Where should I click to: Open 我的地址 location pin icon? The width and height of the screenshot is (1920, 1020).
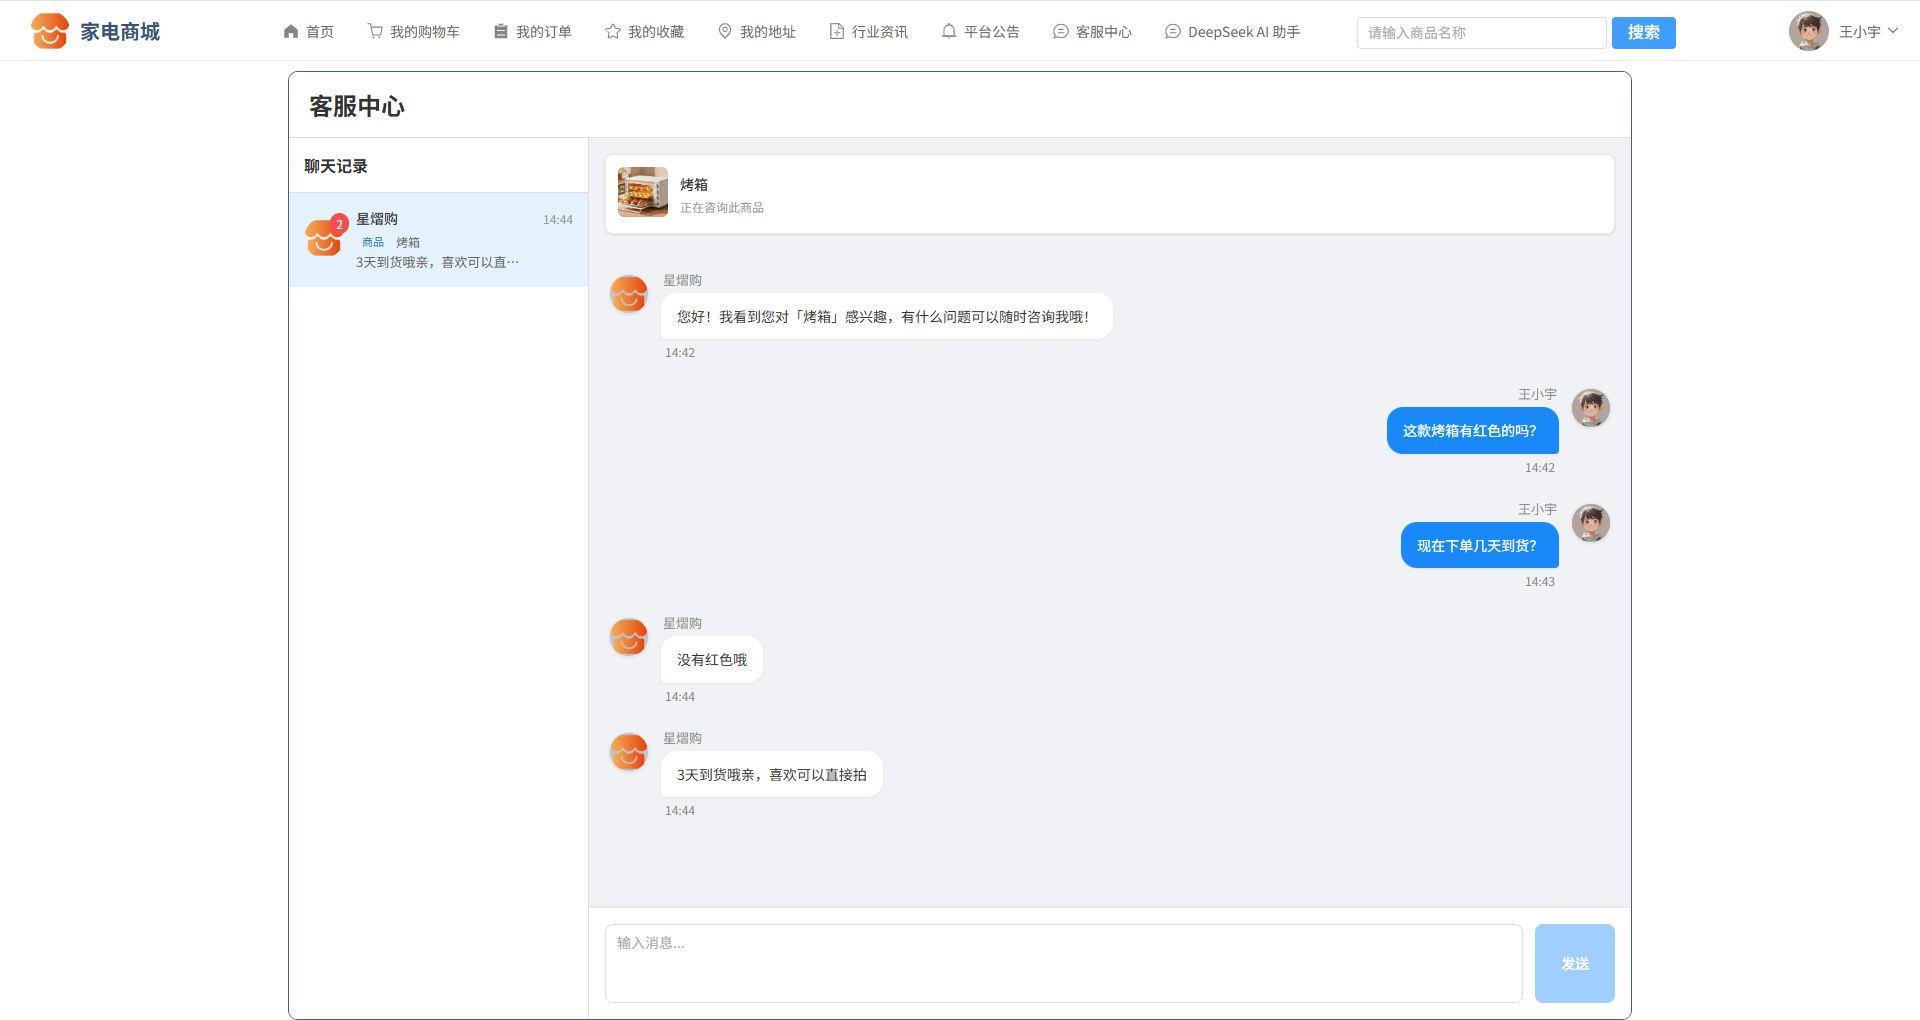click(x=725, y=31)
